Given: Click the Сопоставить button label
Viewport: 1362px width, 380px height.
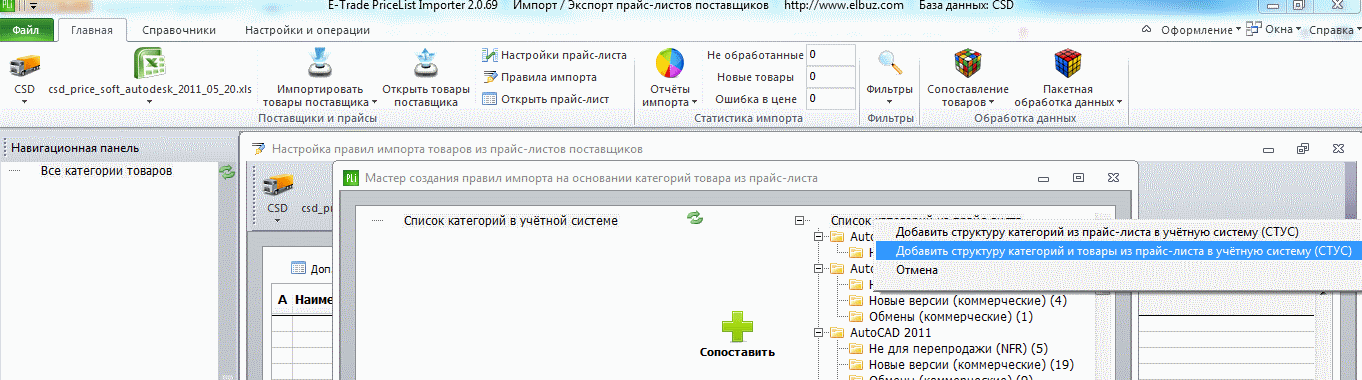Looking at the screenshot, I should click(737, 352).
